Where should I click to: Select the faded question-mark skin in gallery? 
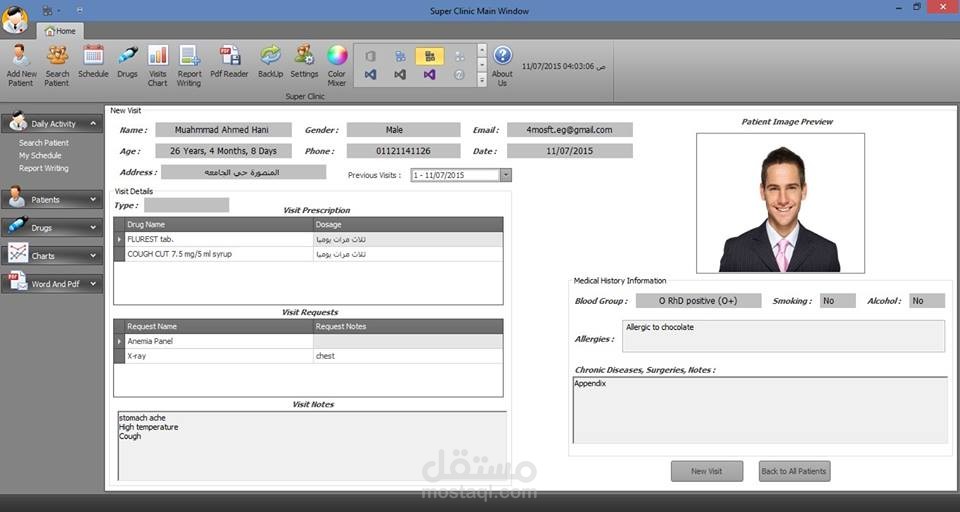(x=459, y=75)
